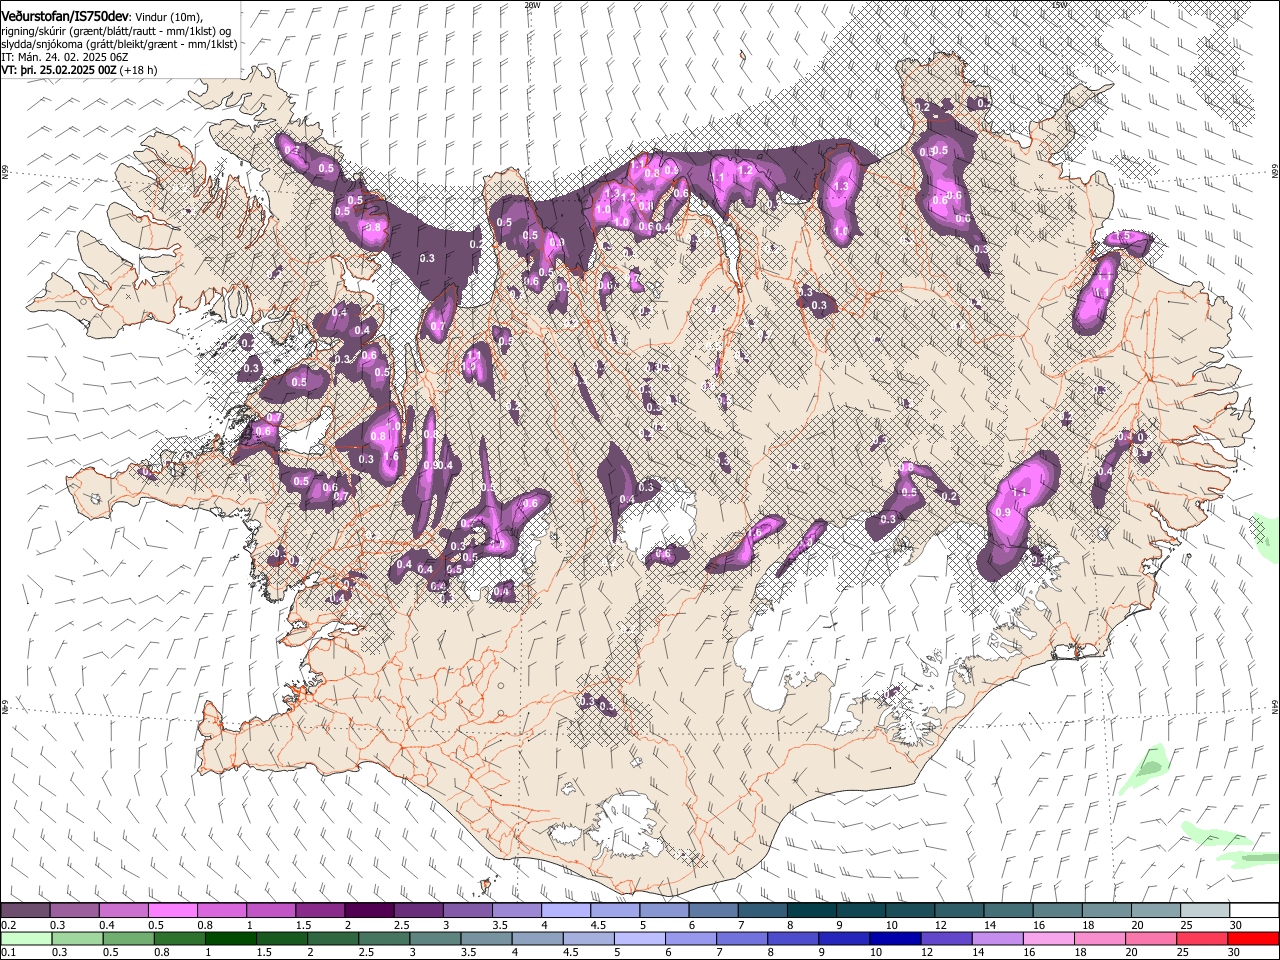This screenshot has height=960, width=1280.
Task: Click the 'slydda/snjókoma (grátt/bleikt/grænt - mm/1klst)' line
Action: click(x=119, y=44)
